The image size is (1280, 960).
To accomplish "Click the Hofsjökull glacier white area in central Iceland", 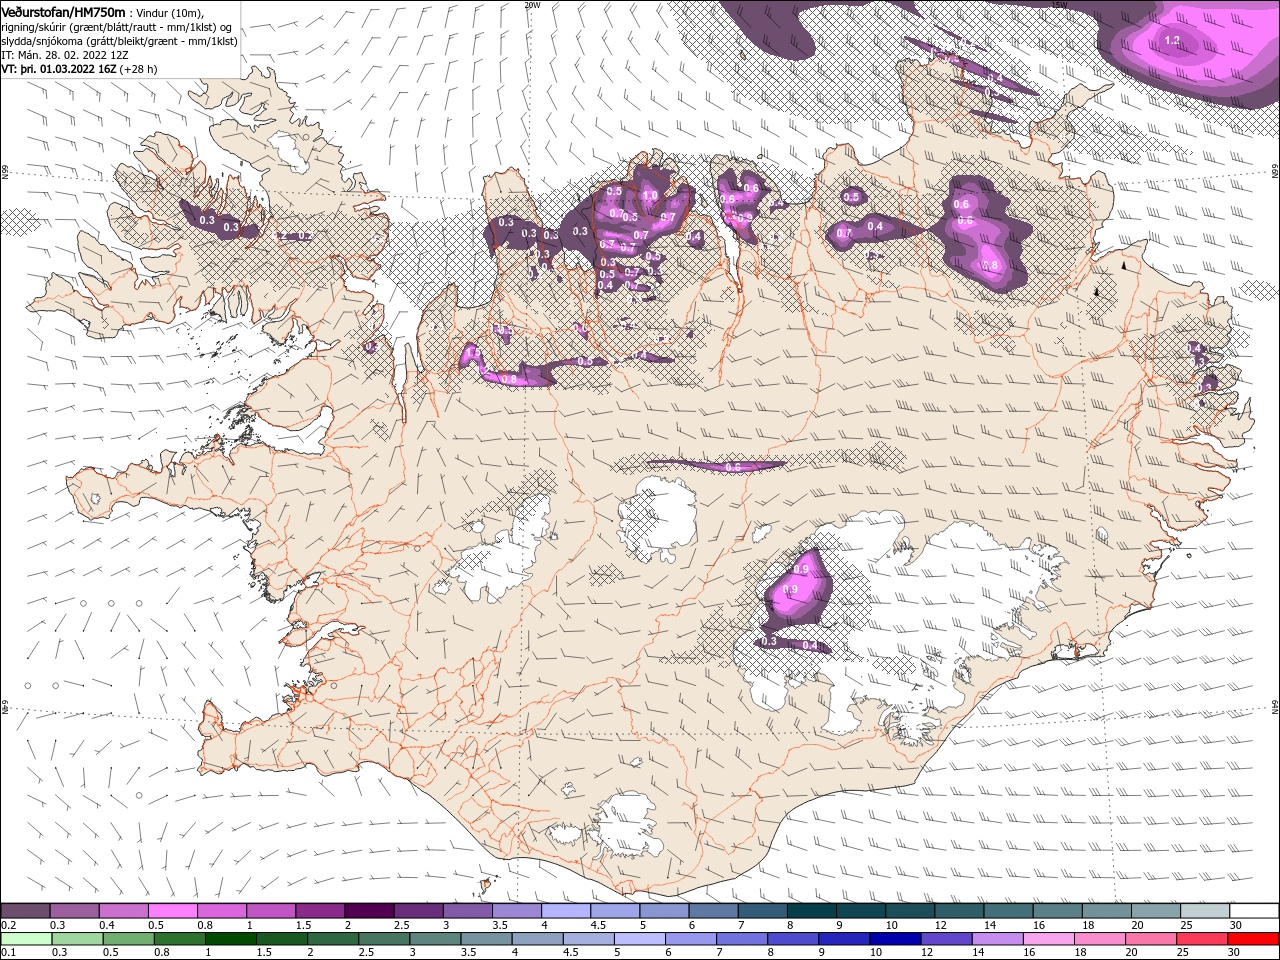I will 657,519.
